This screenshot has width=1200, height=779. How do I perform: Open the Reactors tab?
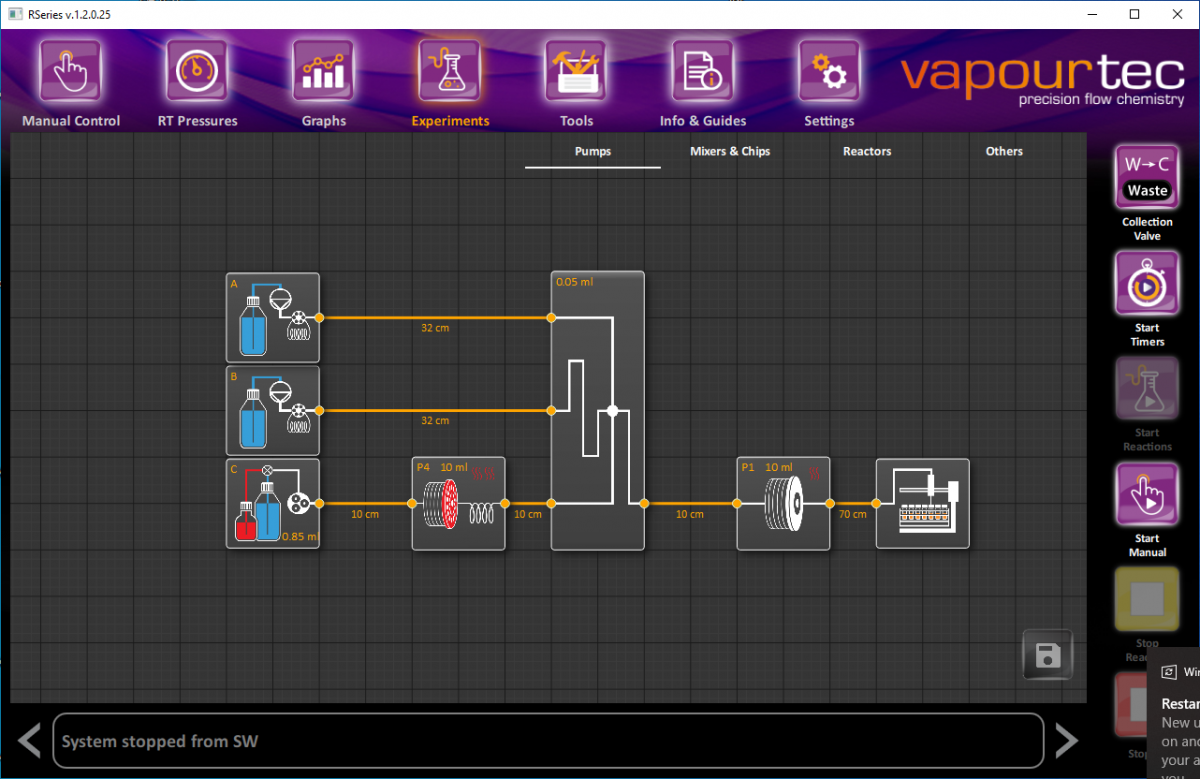point(866,151)
